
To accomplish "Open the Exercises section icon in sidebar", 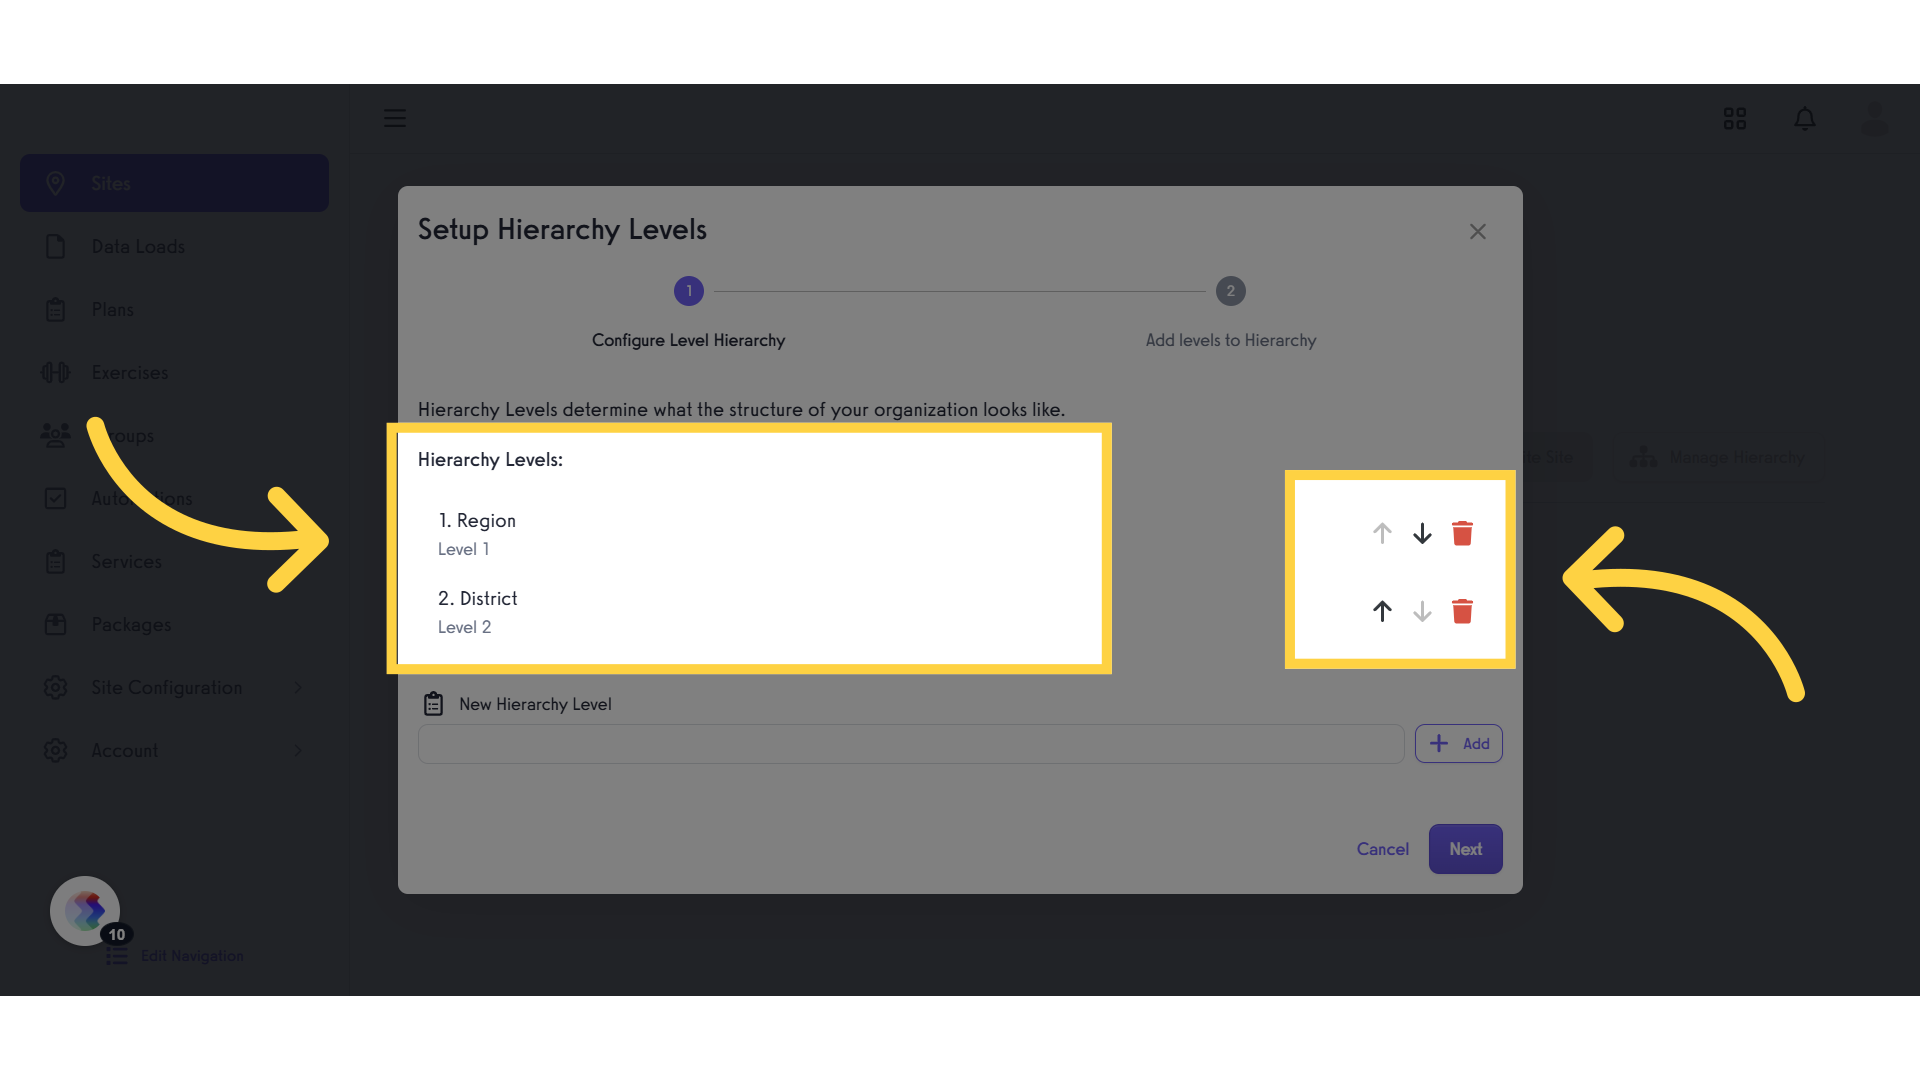I will 56,372.
